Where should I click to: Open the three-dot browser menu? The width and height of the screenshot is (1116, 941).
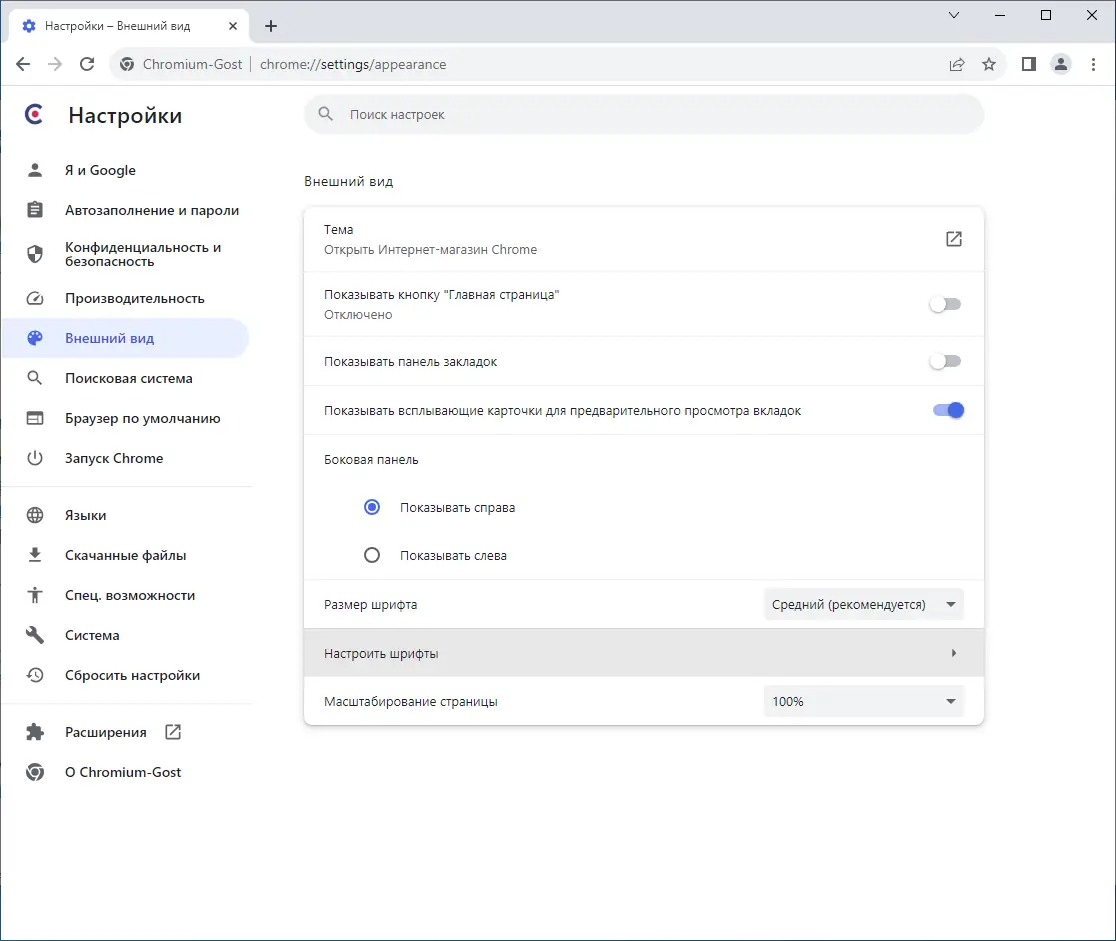click(1091, 64)
